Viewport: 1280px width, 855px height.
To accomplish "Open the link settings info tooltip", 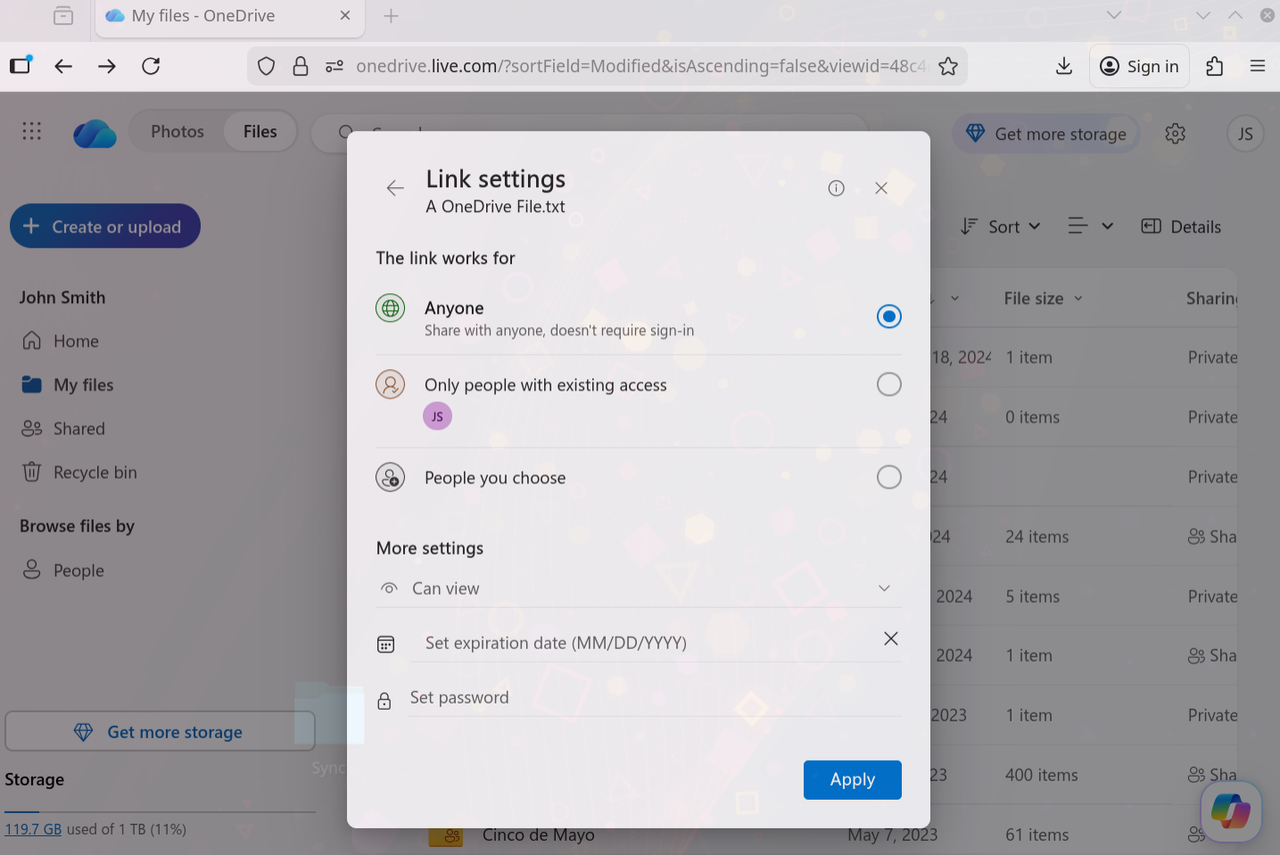I will [x=836, y=188].
